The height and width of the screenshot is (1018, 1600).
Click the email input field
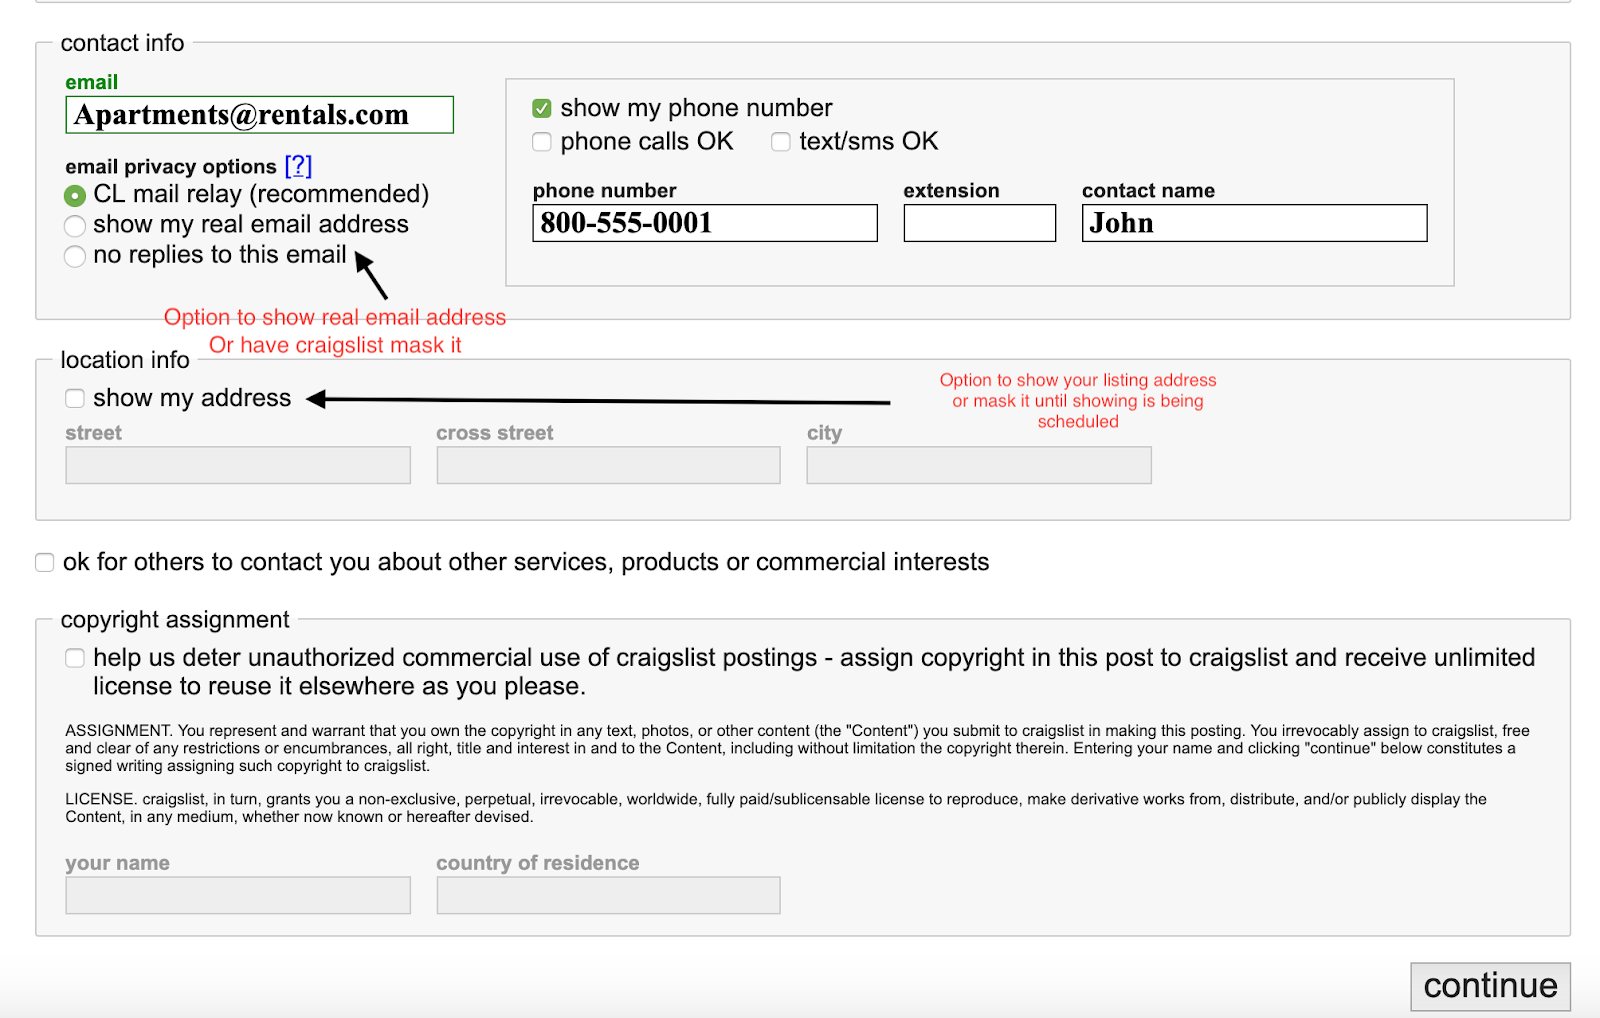pos(259,115)
